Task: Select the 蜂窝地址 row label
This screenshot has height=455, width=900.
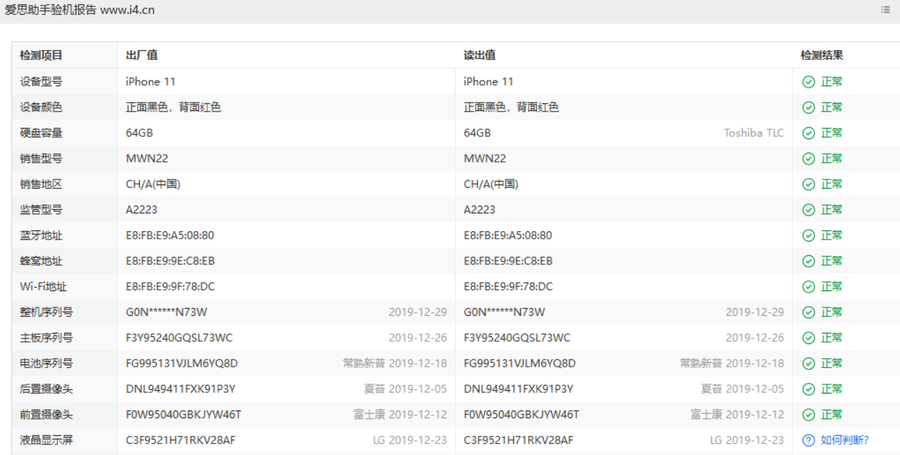Action: [41, 261]
